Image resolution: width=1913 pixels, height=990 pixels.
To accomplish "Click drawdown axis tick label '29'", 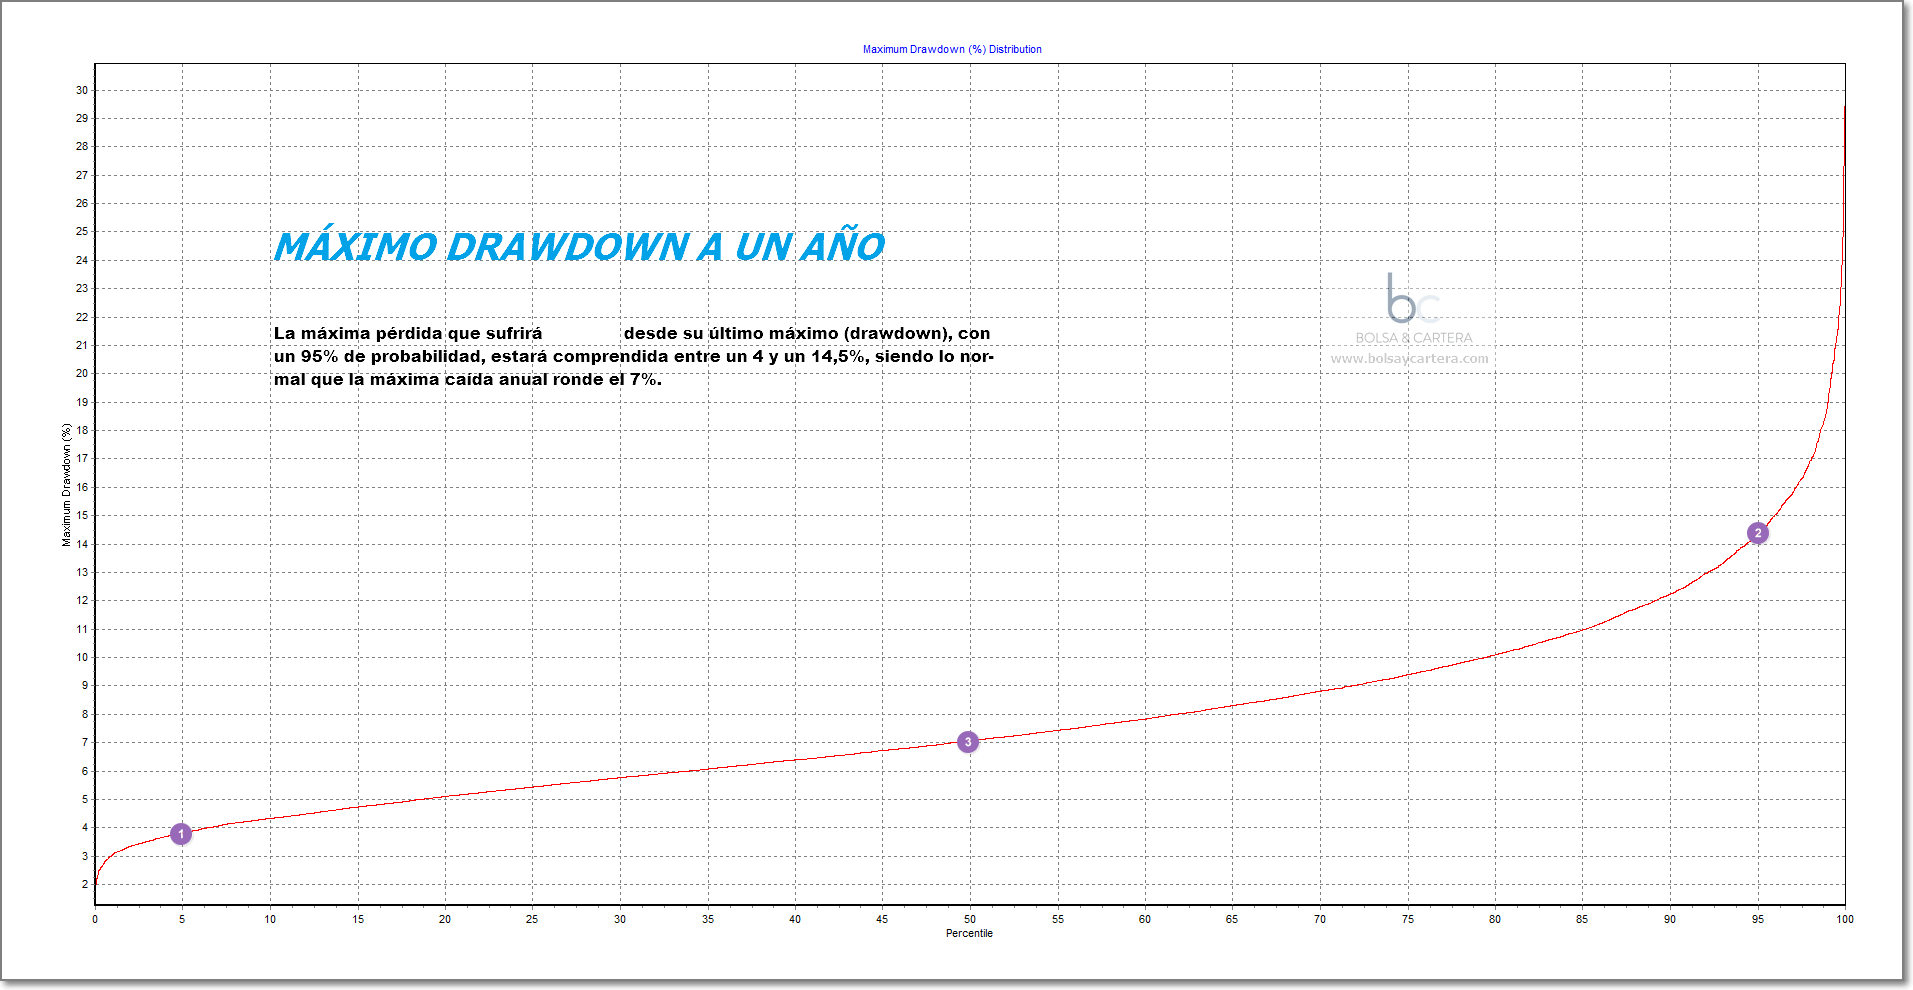I will [82, 118].
